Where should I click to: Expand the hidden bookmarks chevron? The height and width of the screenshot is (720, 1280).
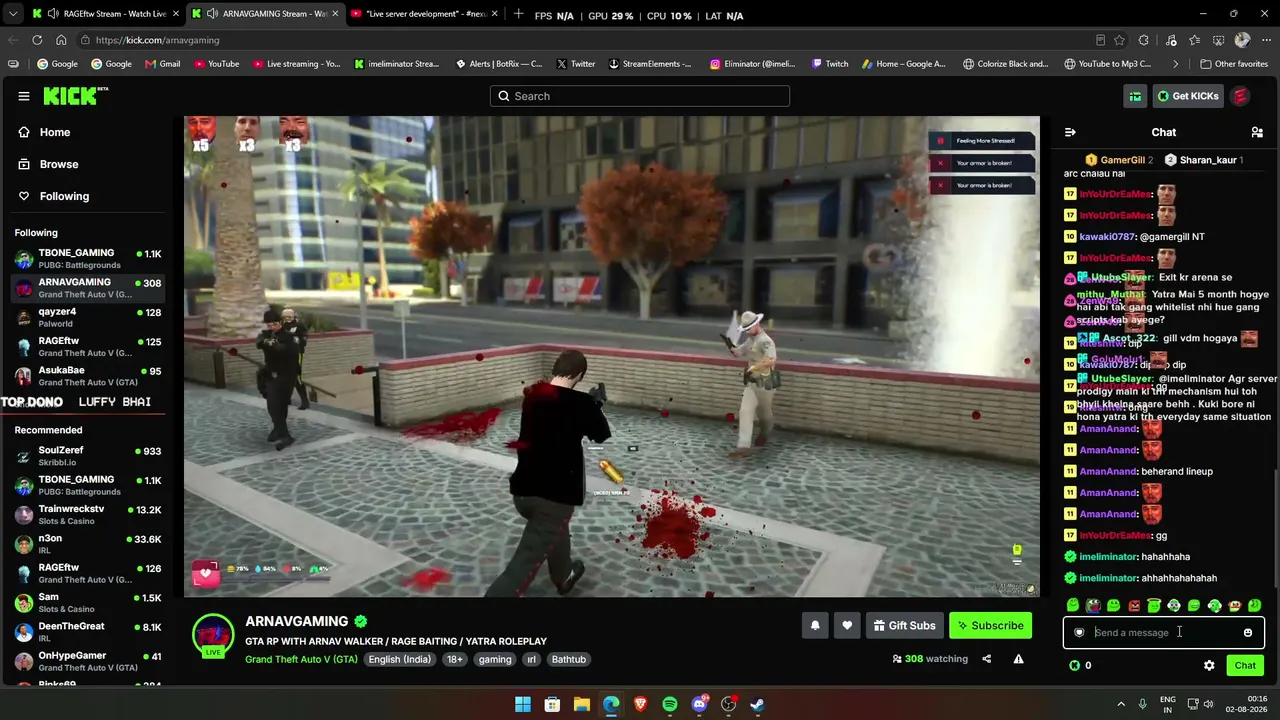[x=1175, y=64]
